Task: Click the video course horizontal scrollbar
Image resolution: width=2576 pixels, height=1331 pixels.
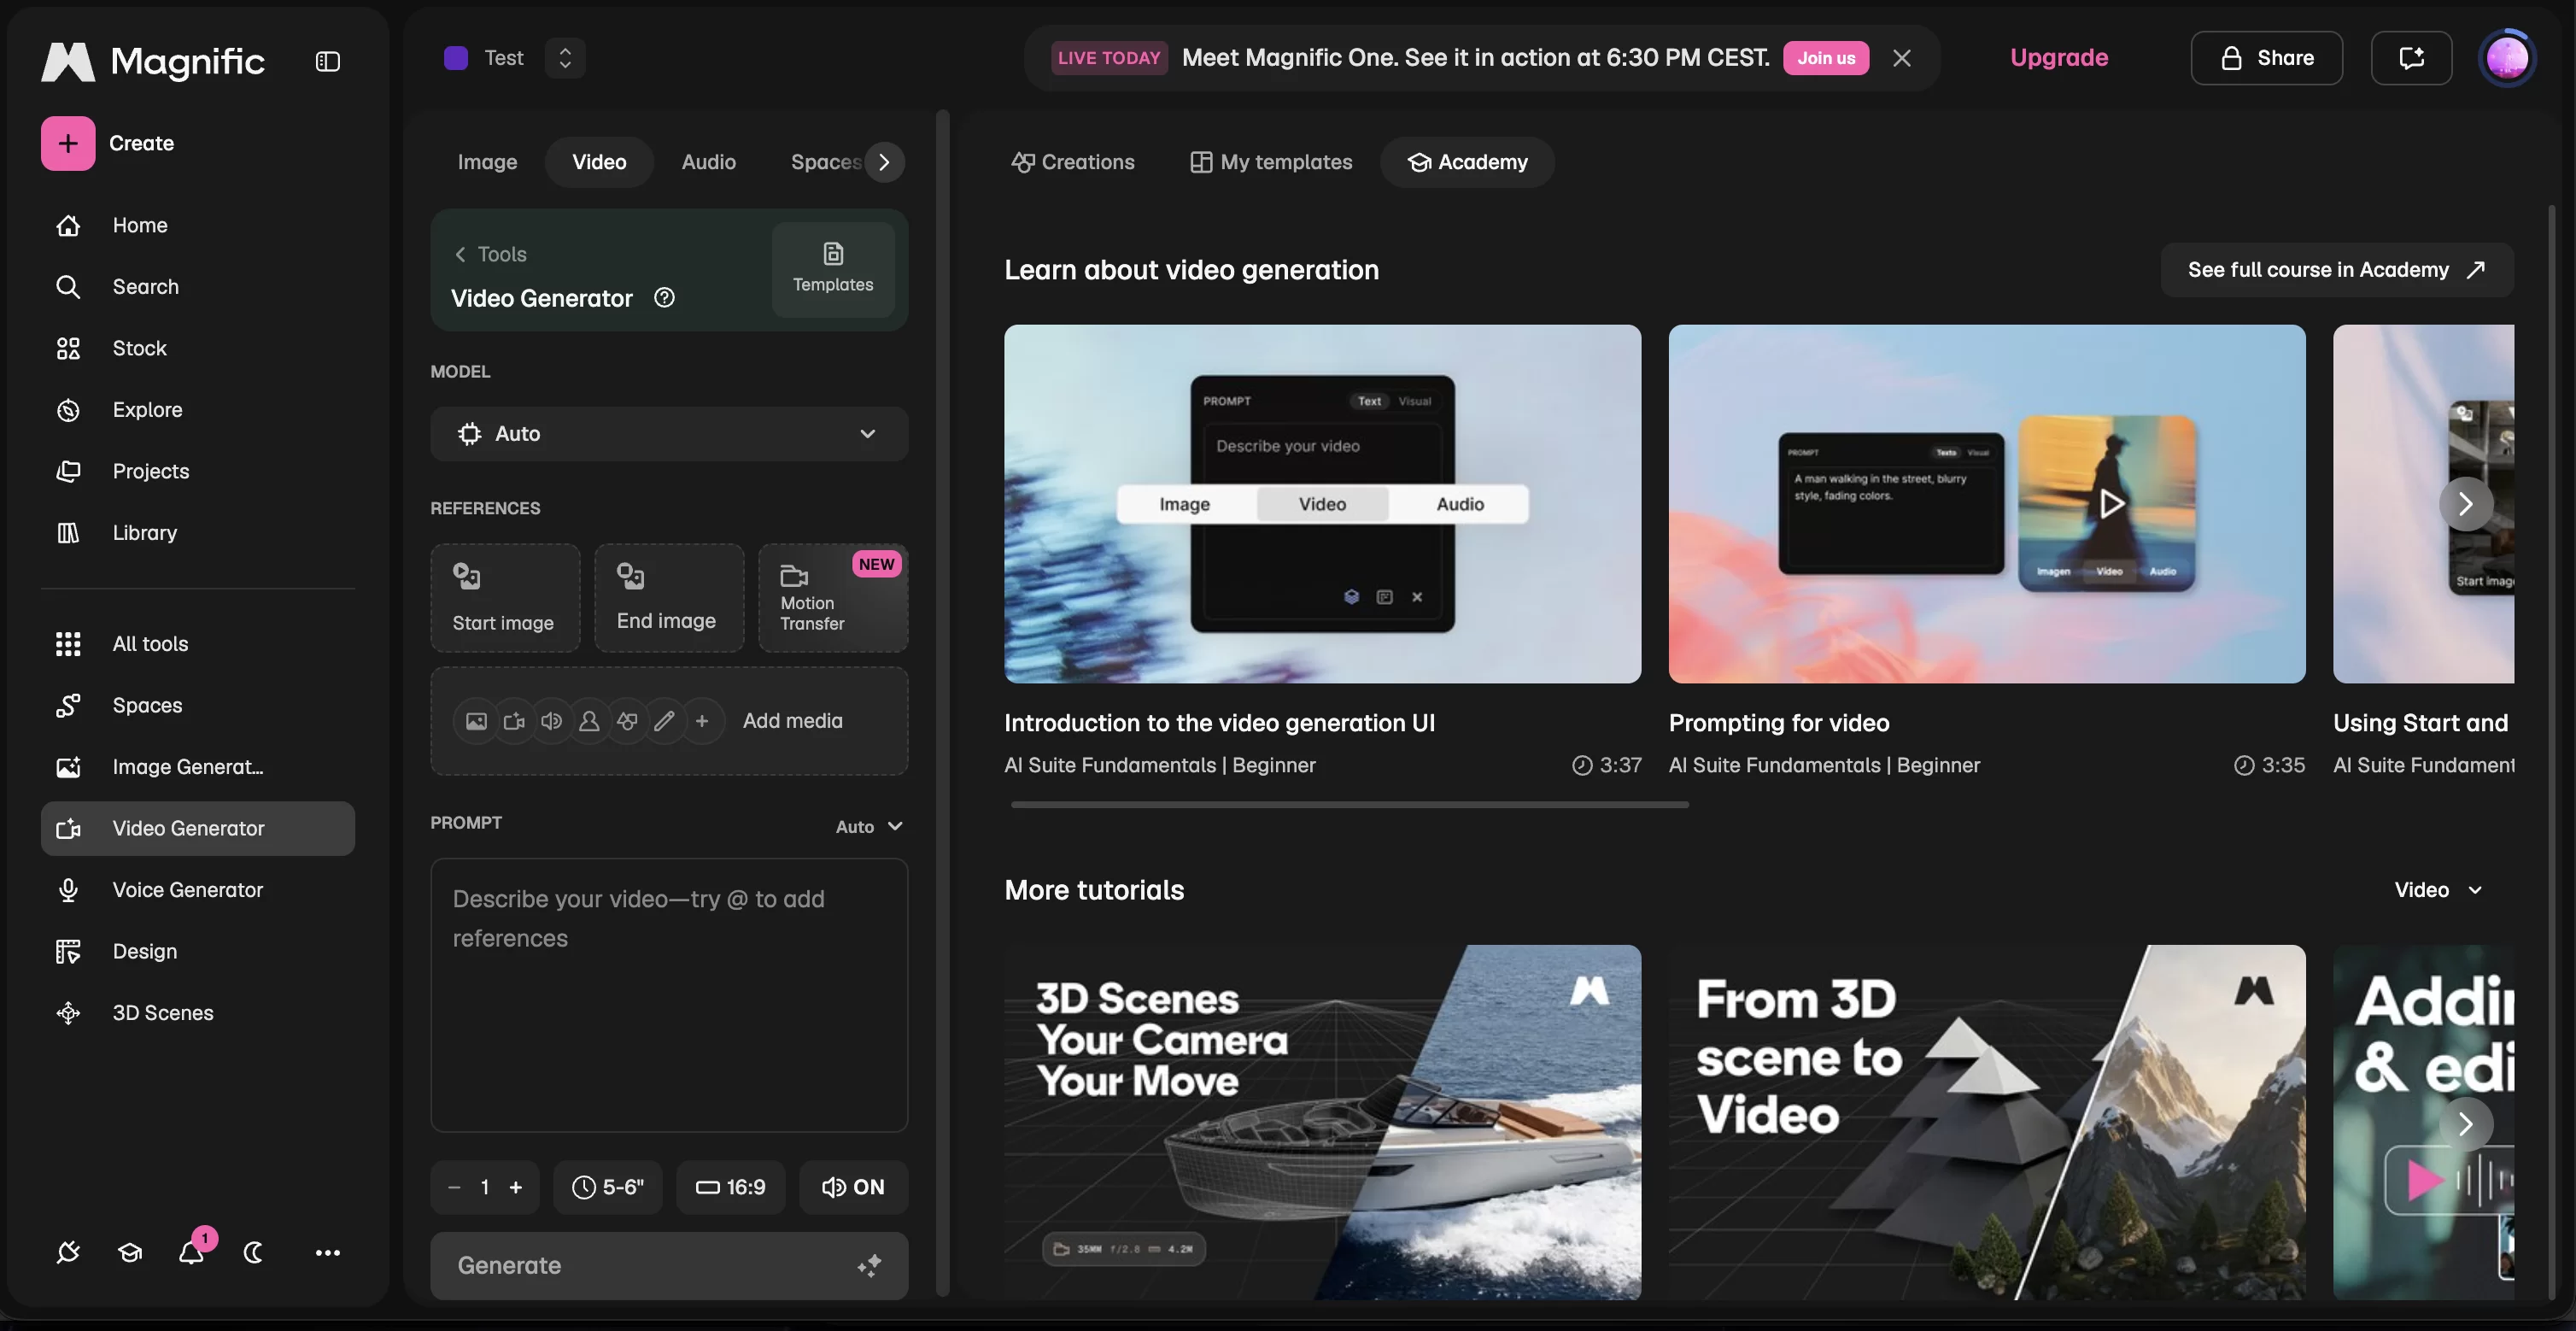Action: tap(1349, 805)
